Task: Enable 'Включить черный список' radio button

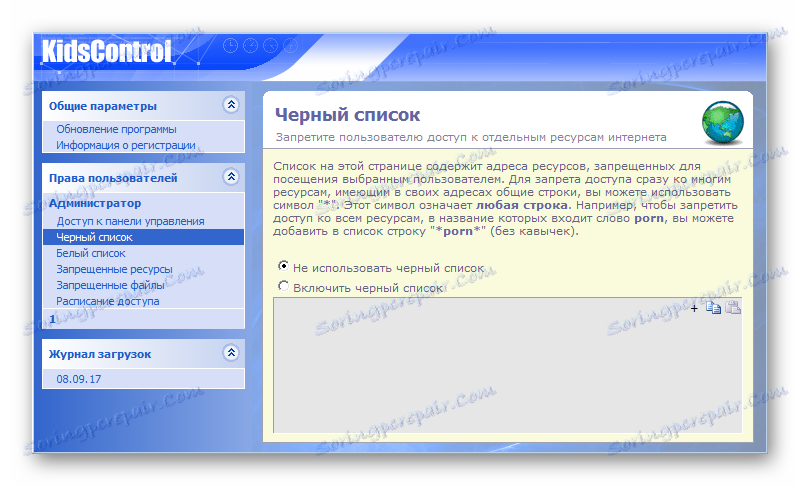Action: pyautogui.click(x=283, y=286)
